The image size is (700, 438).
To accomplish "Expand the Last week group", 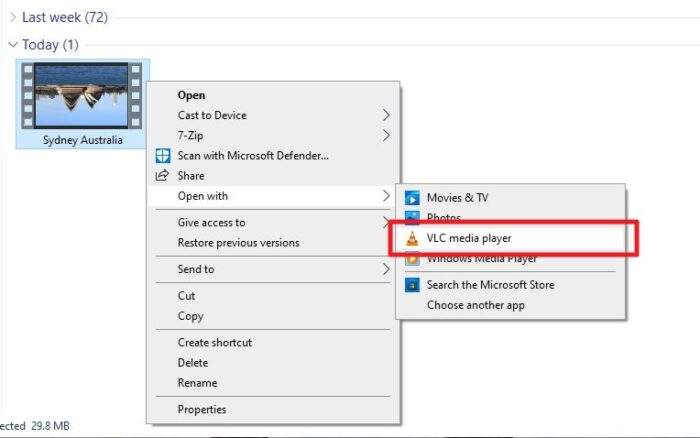I will (x=13, y=17).
